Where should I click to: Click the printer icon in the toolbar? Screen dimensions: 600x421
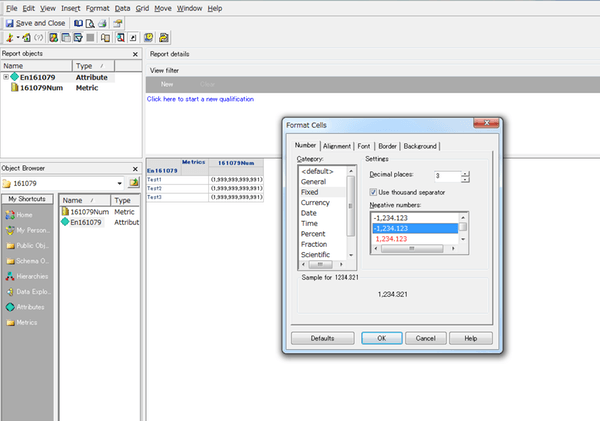click(x=102, y=23)
